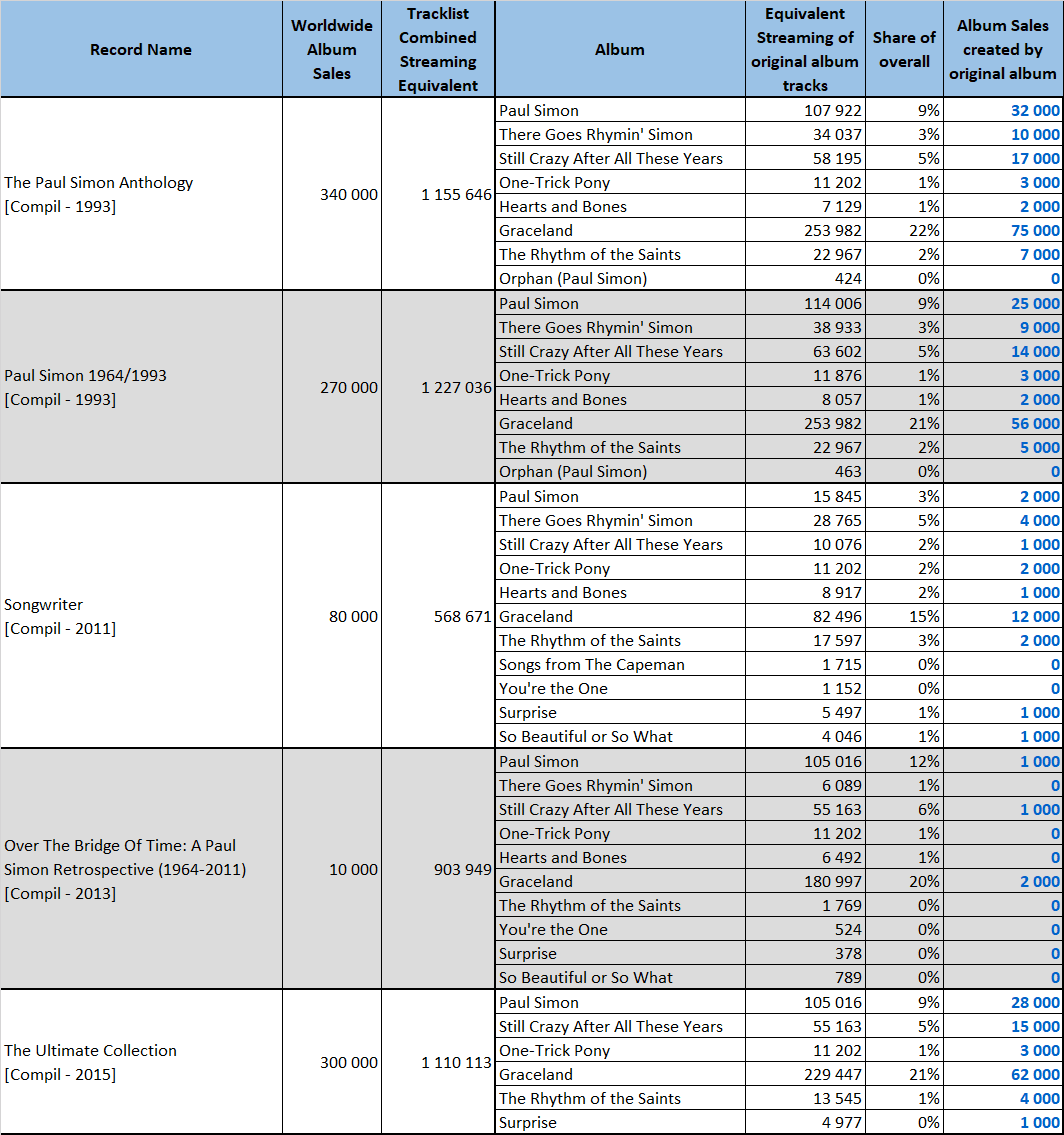
Task: Select the 'Worldwide Album Sales' header cell
Action: (332, 49)
